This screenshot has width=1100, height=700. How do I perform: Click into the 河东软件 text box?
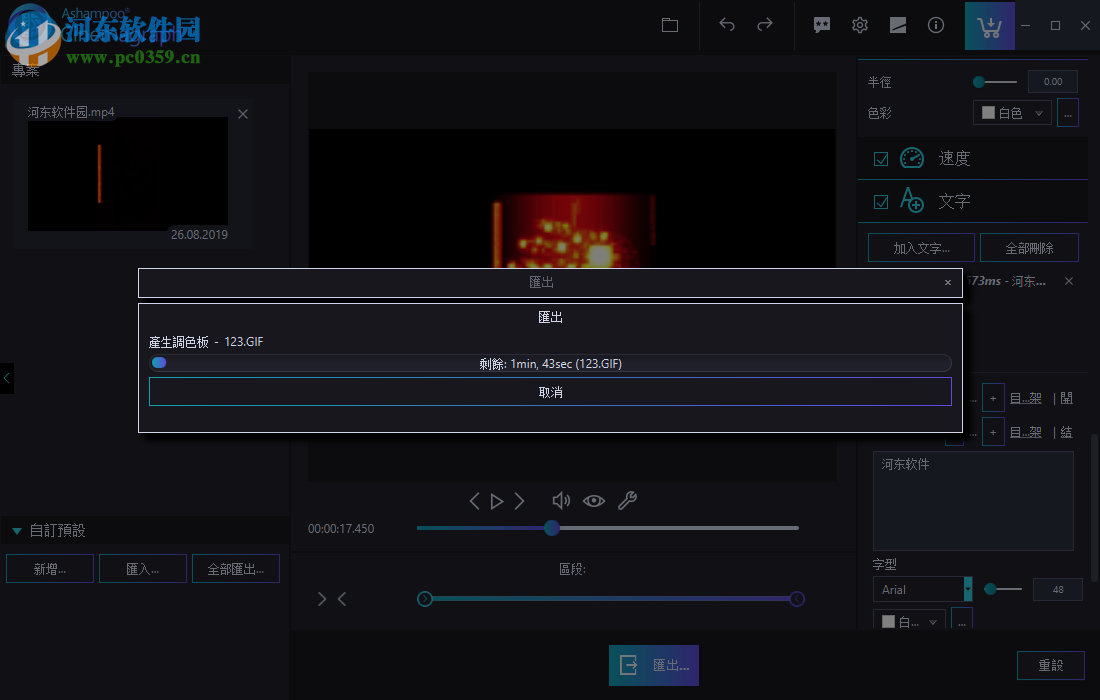[x=973, y=501]
